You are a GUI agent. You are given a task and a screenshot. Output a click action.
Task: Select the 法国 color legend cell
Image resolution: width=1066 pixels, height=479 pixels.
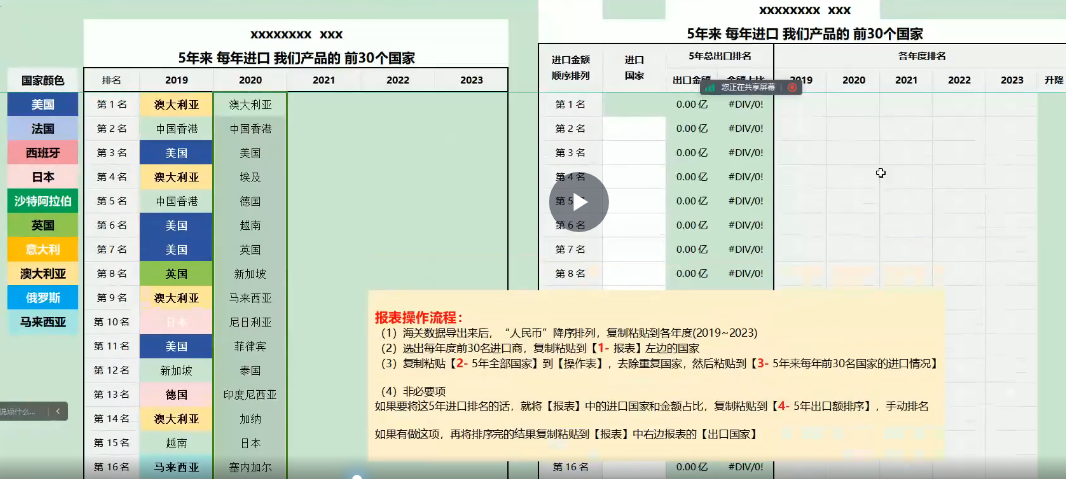(x=42, y=128)
